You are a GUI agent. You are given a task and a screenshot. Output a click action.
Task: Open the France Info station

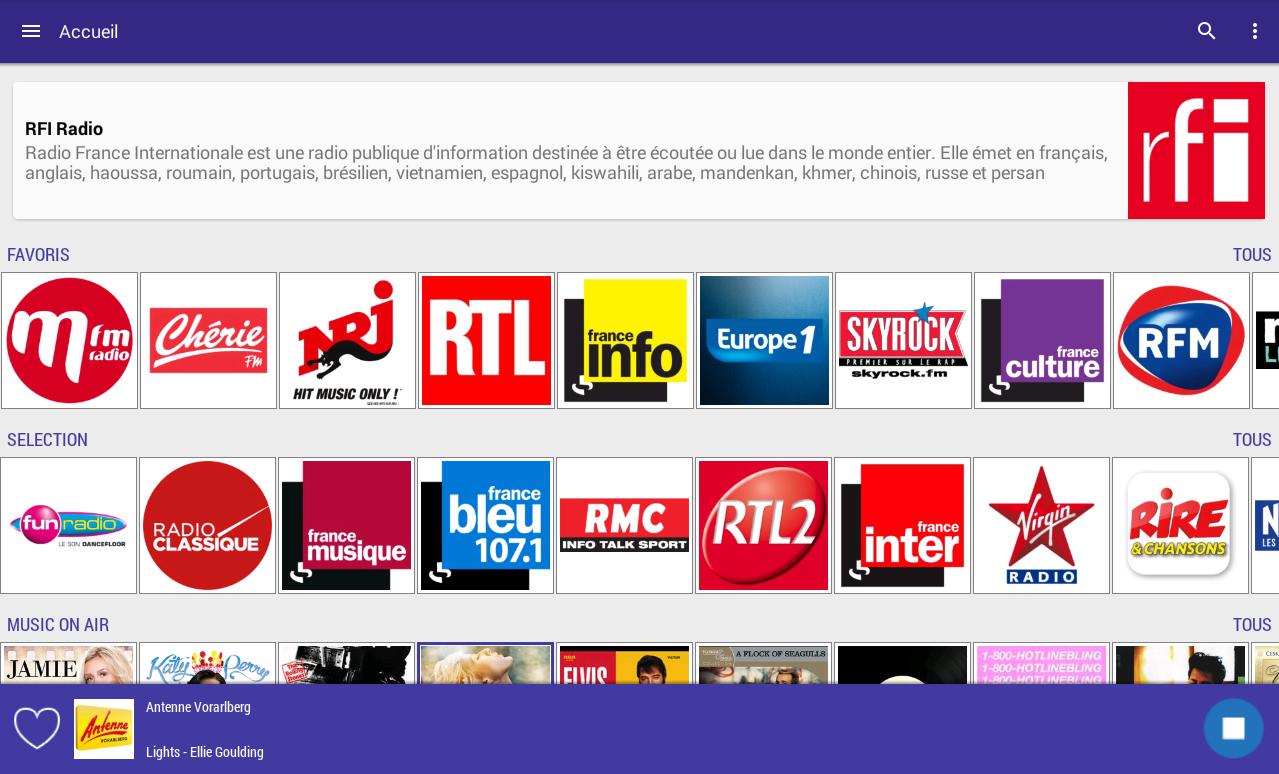coord(625,341)
